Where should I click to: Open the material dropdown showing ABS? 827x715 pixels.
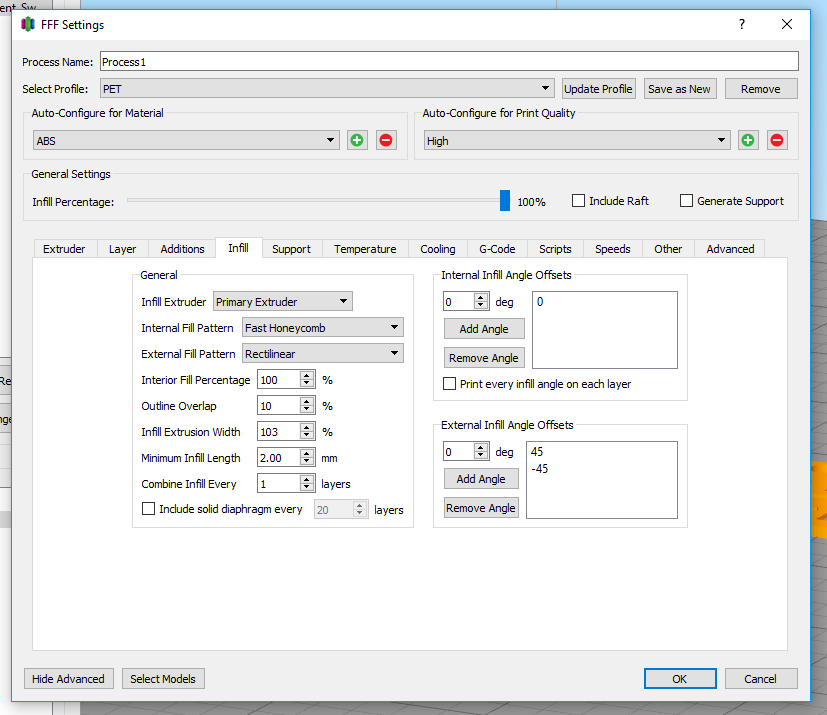tap(186, 141)
